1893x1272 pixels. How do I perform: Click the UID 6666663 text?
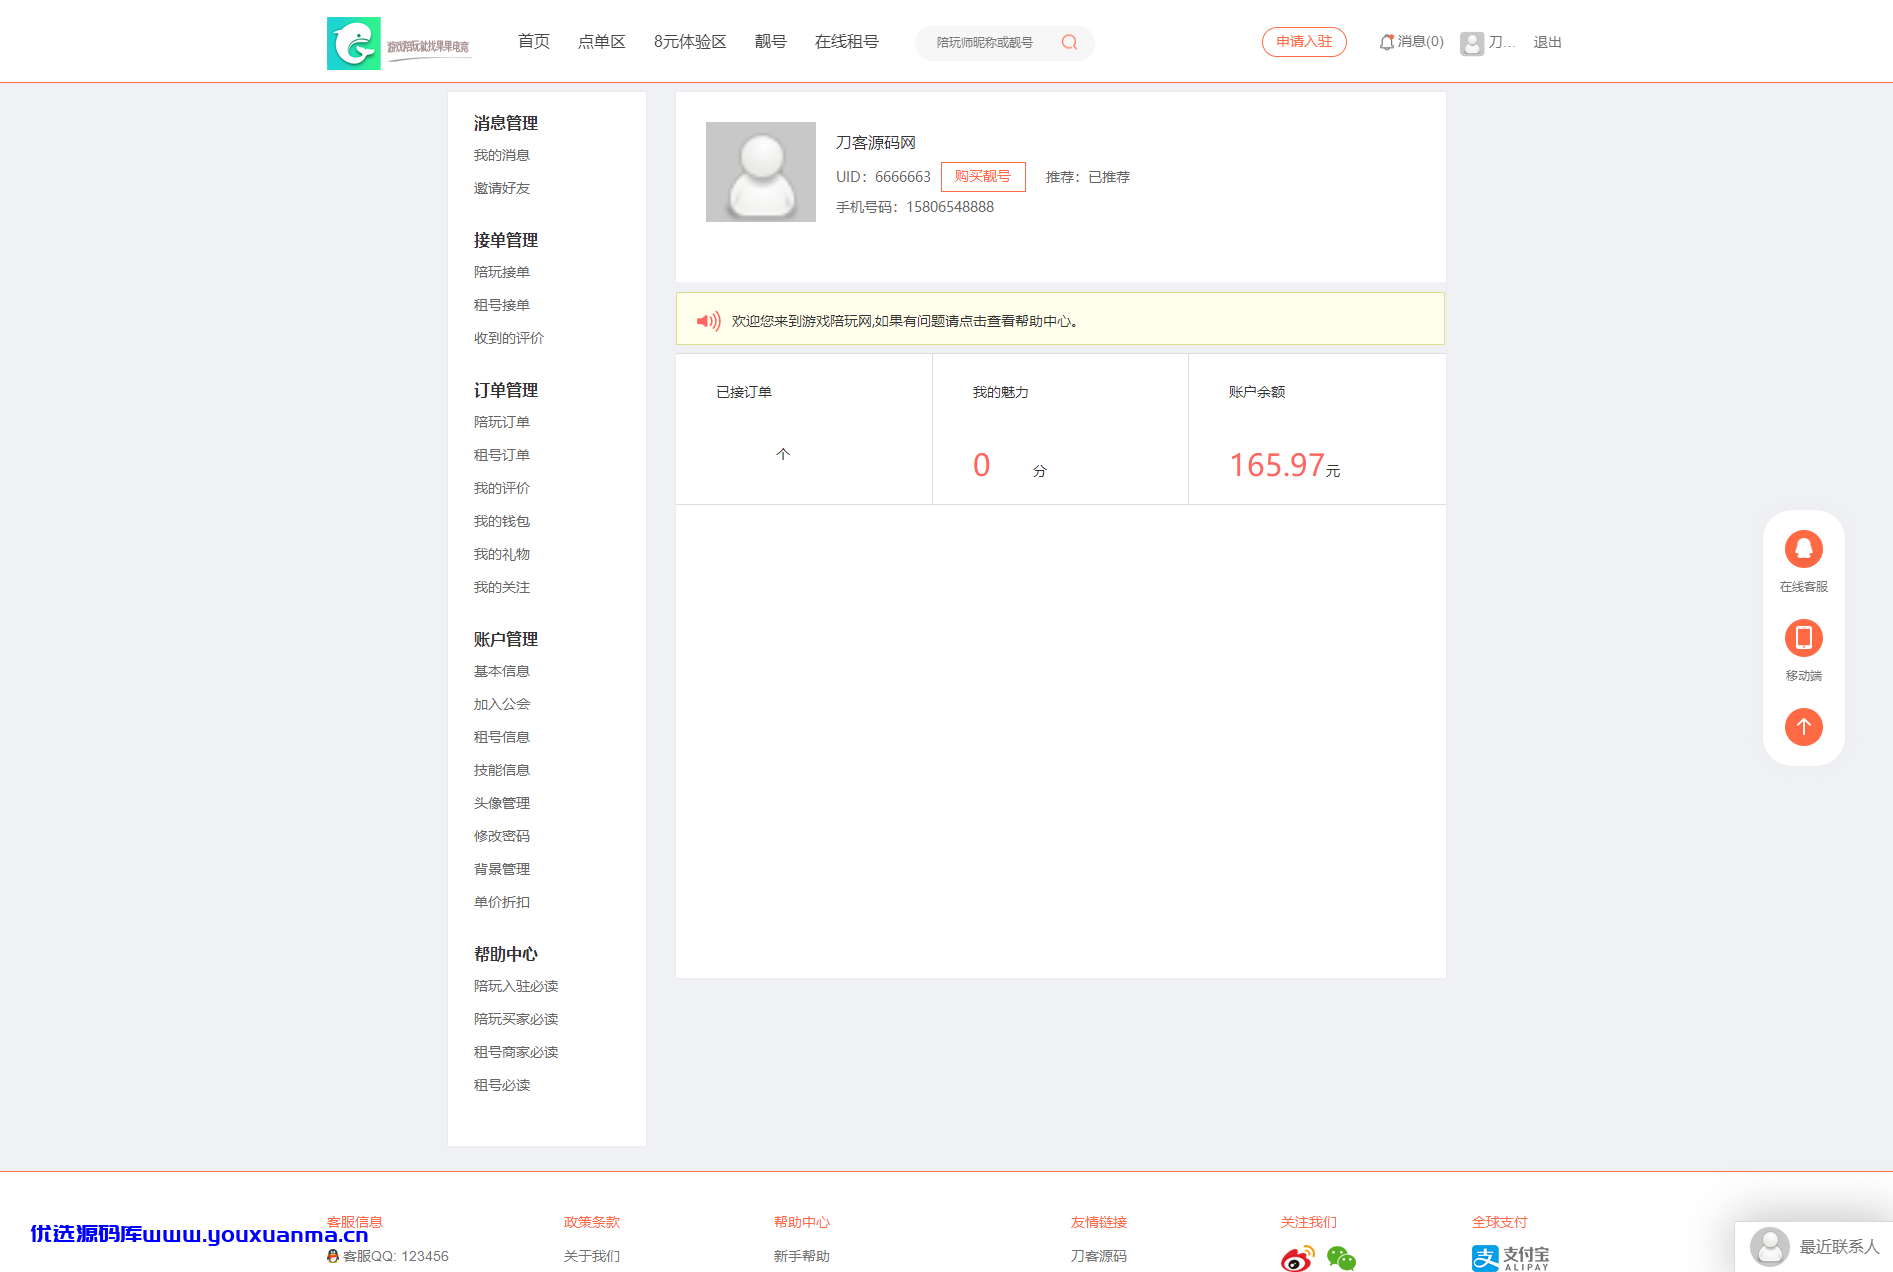click(x=883, y=177)
